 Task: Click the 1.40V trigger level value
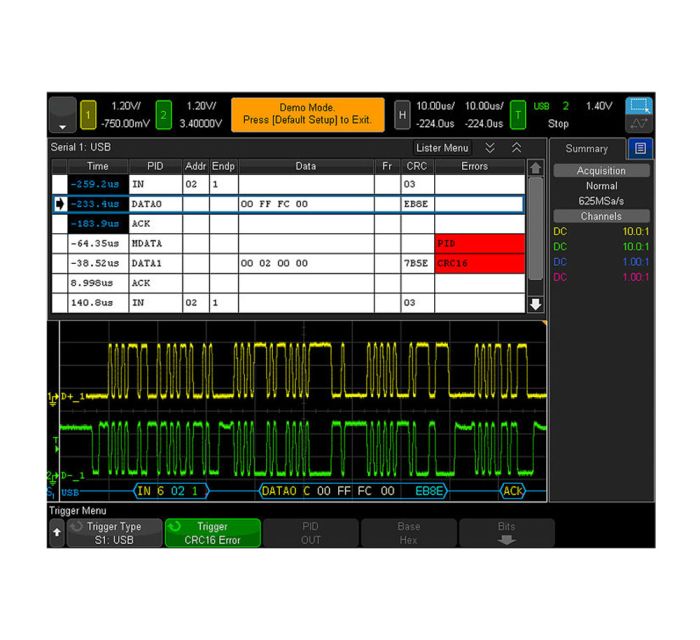point(599,106)
